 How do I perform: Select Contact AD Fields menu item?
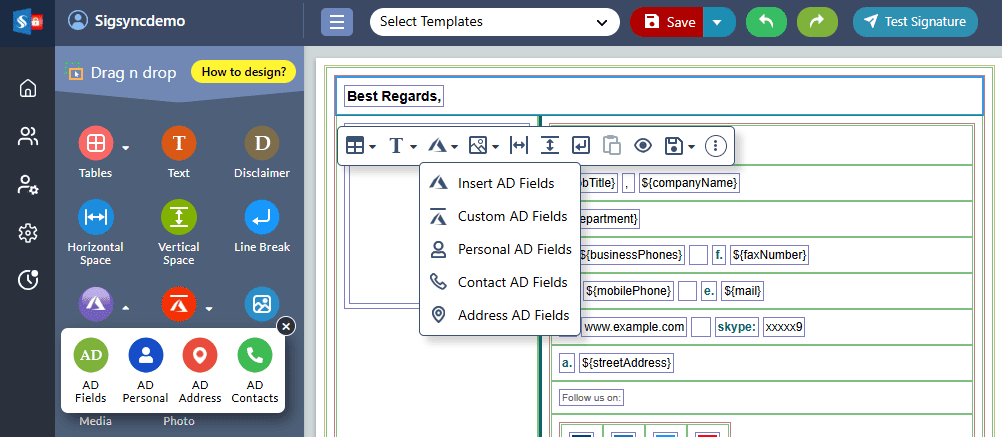point(500,282)
